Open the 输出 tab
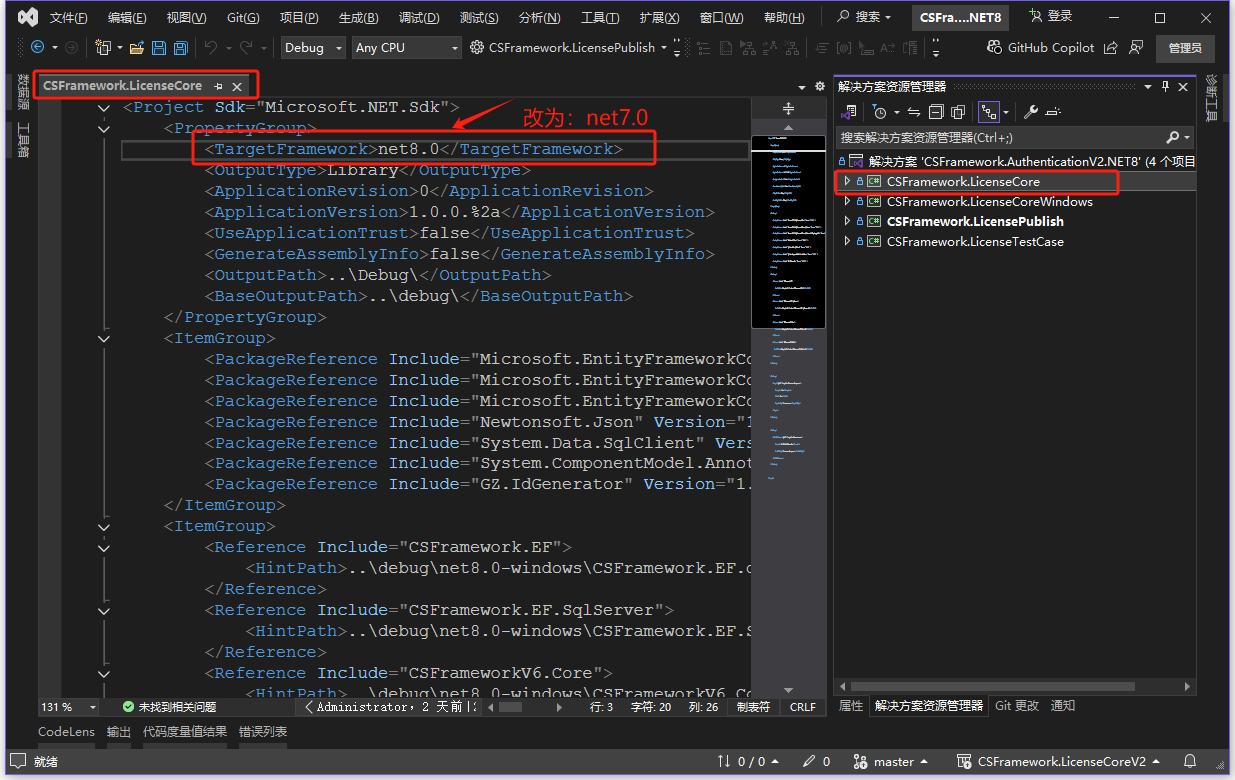Screen dimensions: 1235x780 point(119,732)
